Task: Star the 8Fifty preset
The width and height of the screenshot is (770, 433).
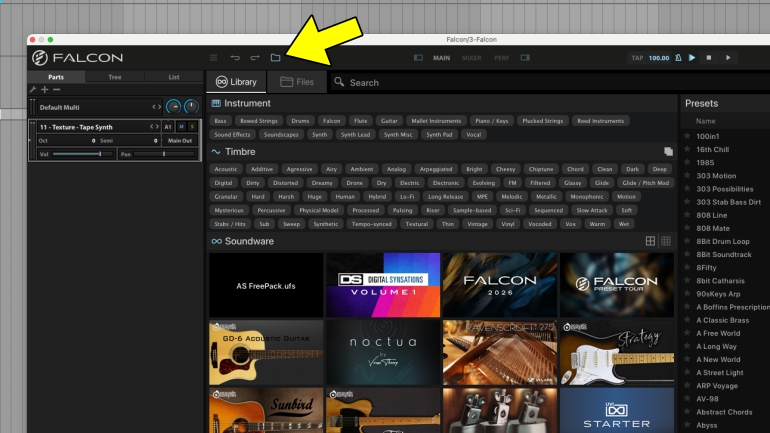Action: coord(688,268)
